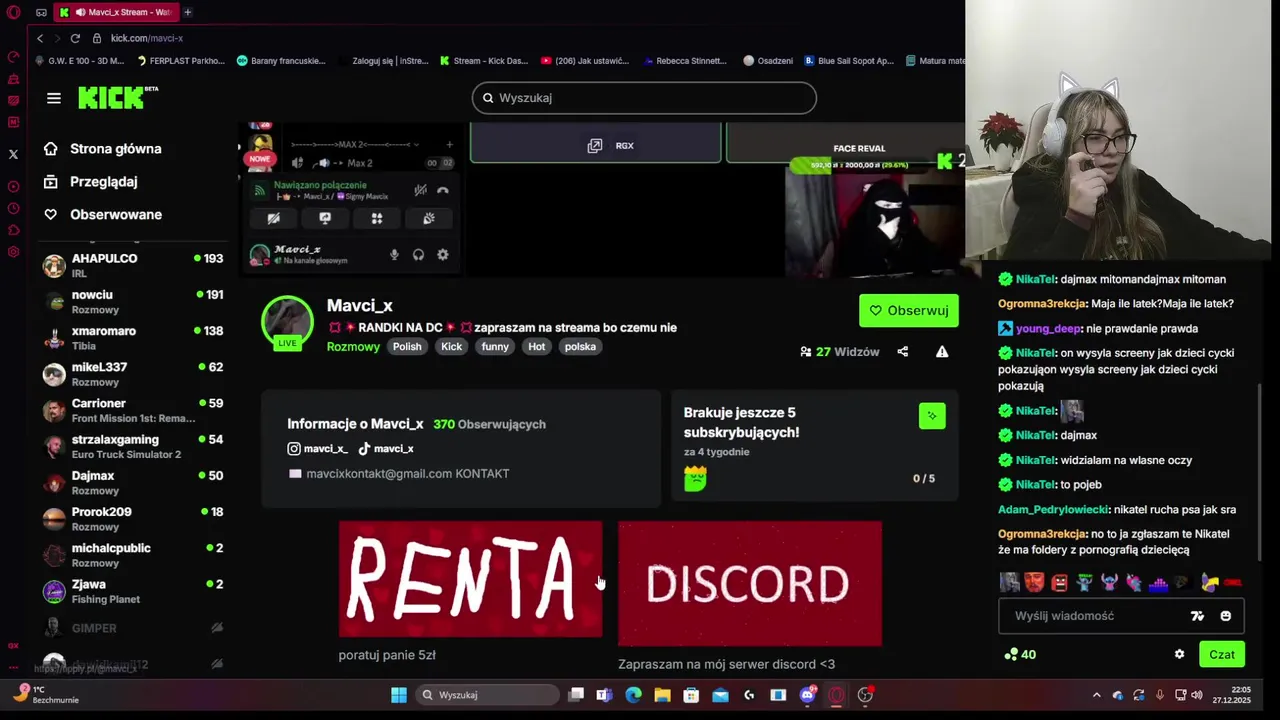Open chat settings gear icon
Viewport: 1280px width, 720px height.
coord(1179,654)
